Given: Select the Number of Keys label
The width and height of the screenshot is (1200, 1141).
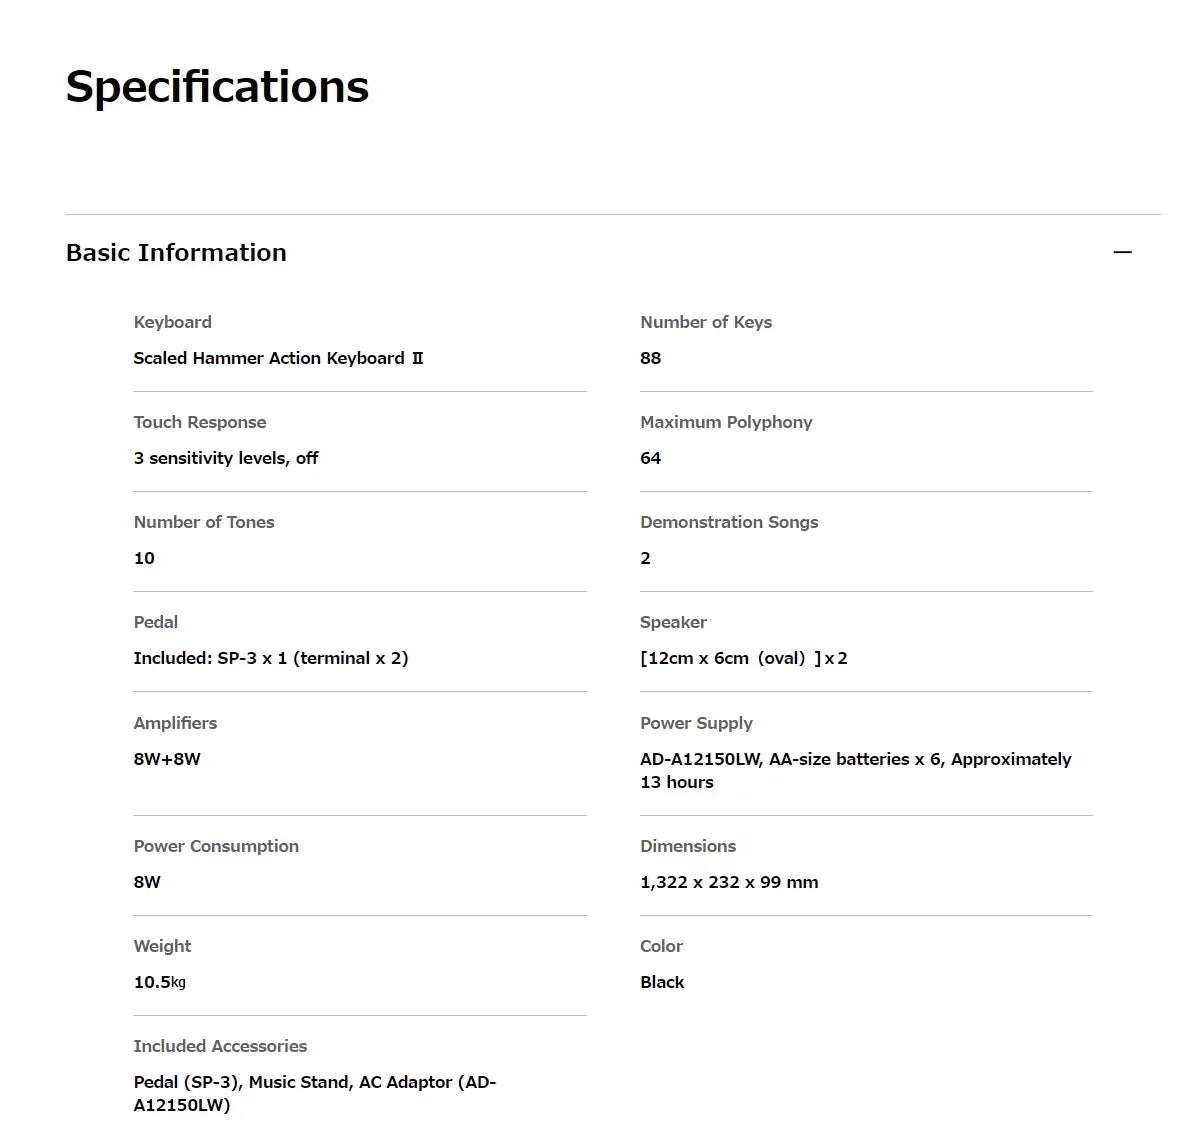Looking at the screenshot, I should 706,322.
